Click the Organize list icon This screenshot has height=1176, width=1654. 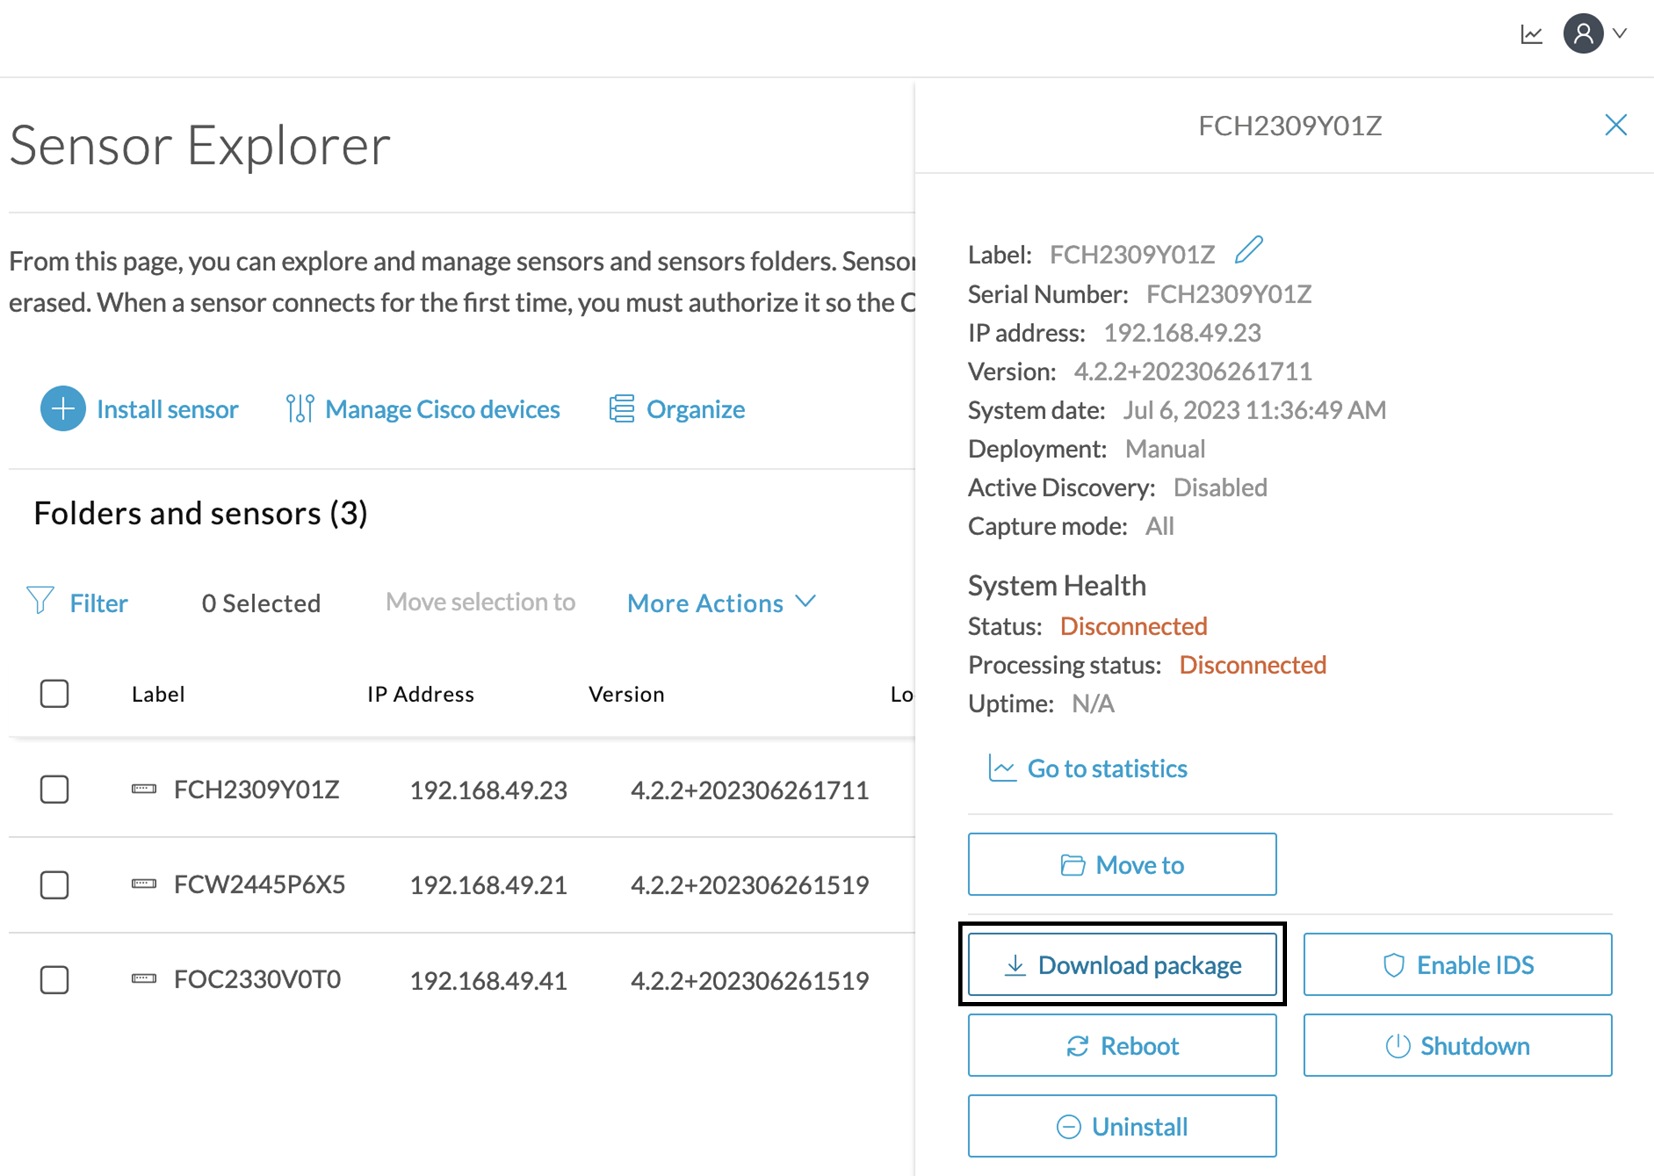tap(621, 409)
